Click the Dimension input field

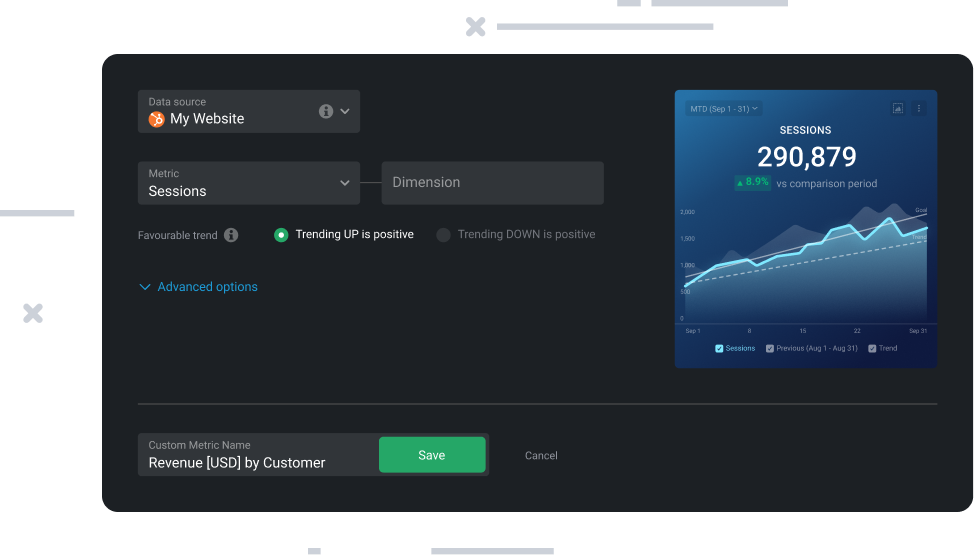click(493, 183)
